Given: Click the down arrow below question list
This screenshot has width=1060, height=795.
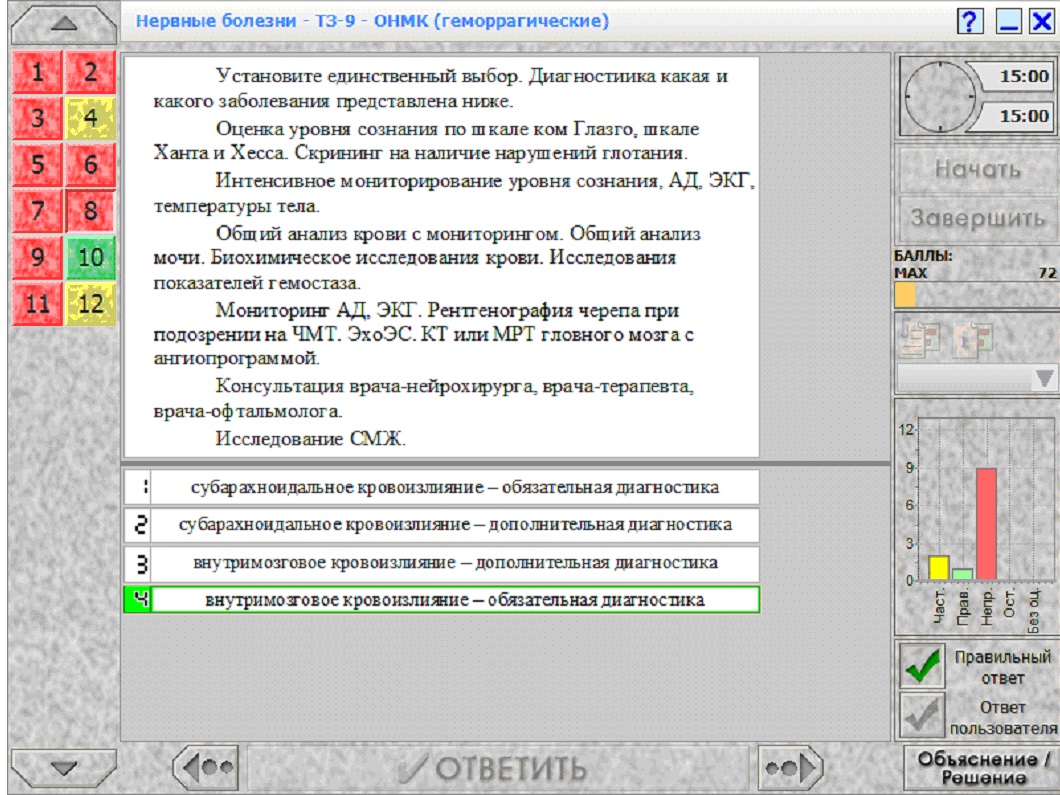Looking at the screenshot, I should [x=64, y=768].
